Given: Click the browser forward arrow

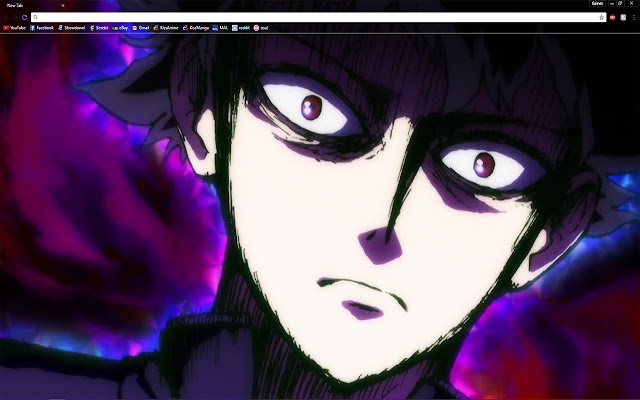Looking at the screenshot, I should [15, 18].
